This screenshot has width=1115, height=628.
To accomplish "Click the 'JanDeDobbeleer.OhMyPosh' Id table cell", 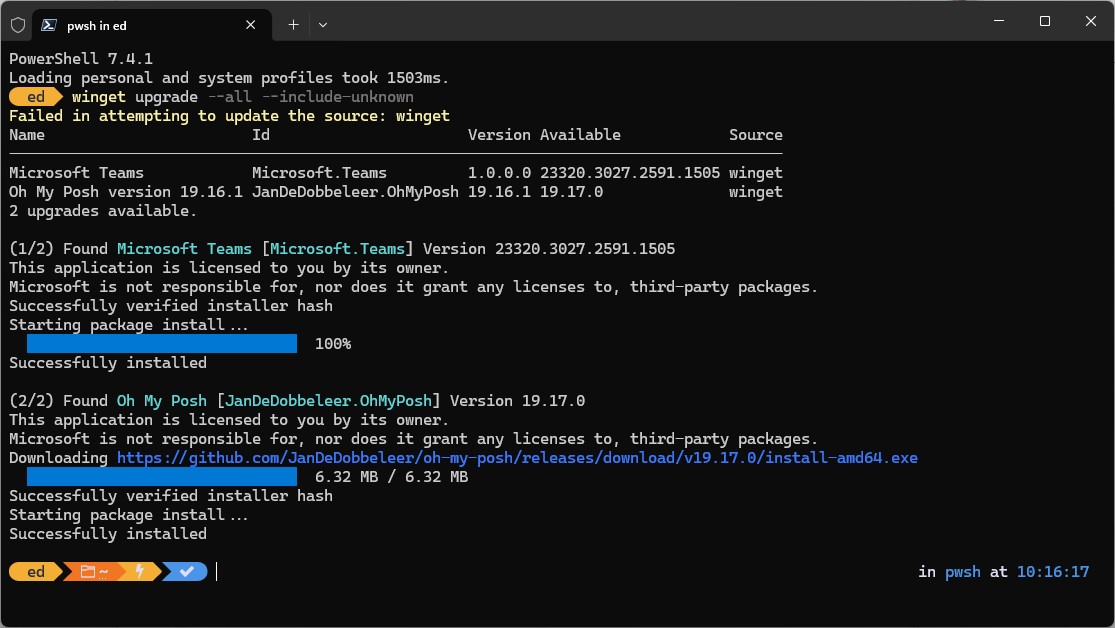I will (x=355, y=192).
